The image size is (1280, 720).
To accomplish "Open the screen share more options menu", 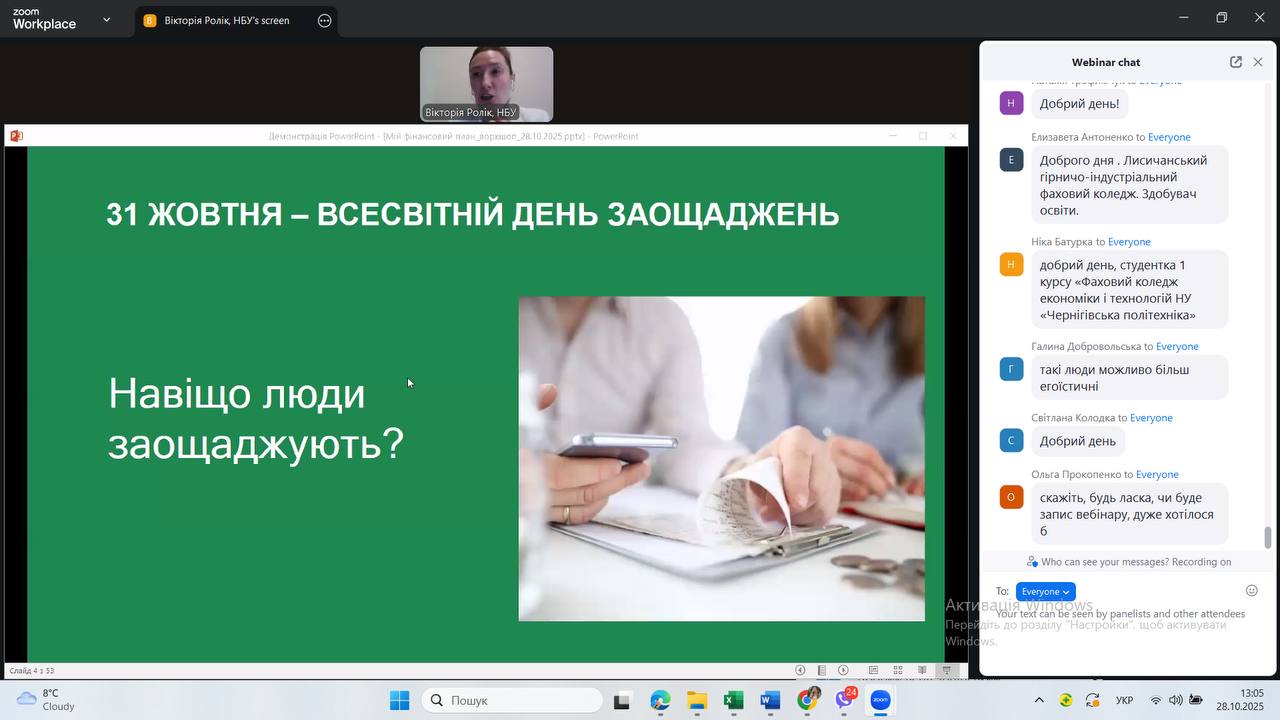I will tap(324, 20).
